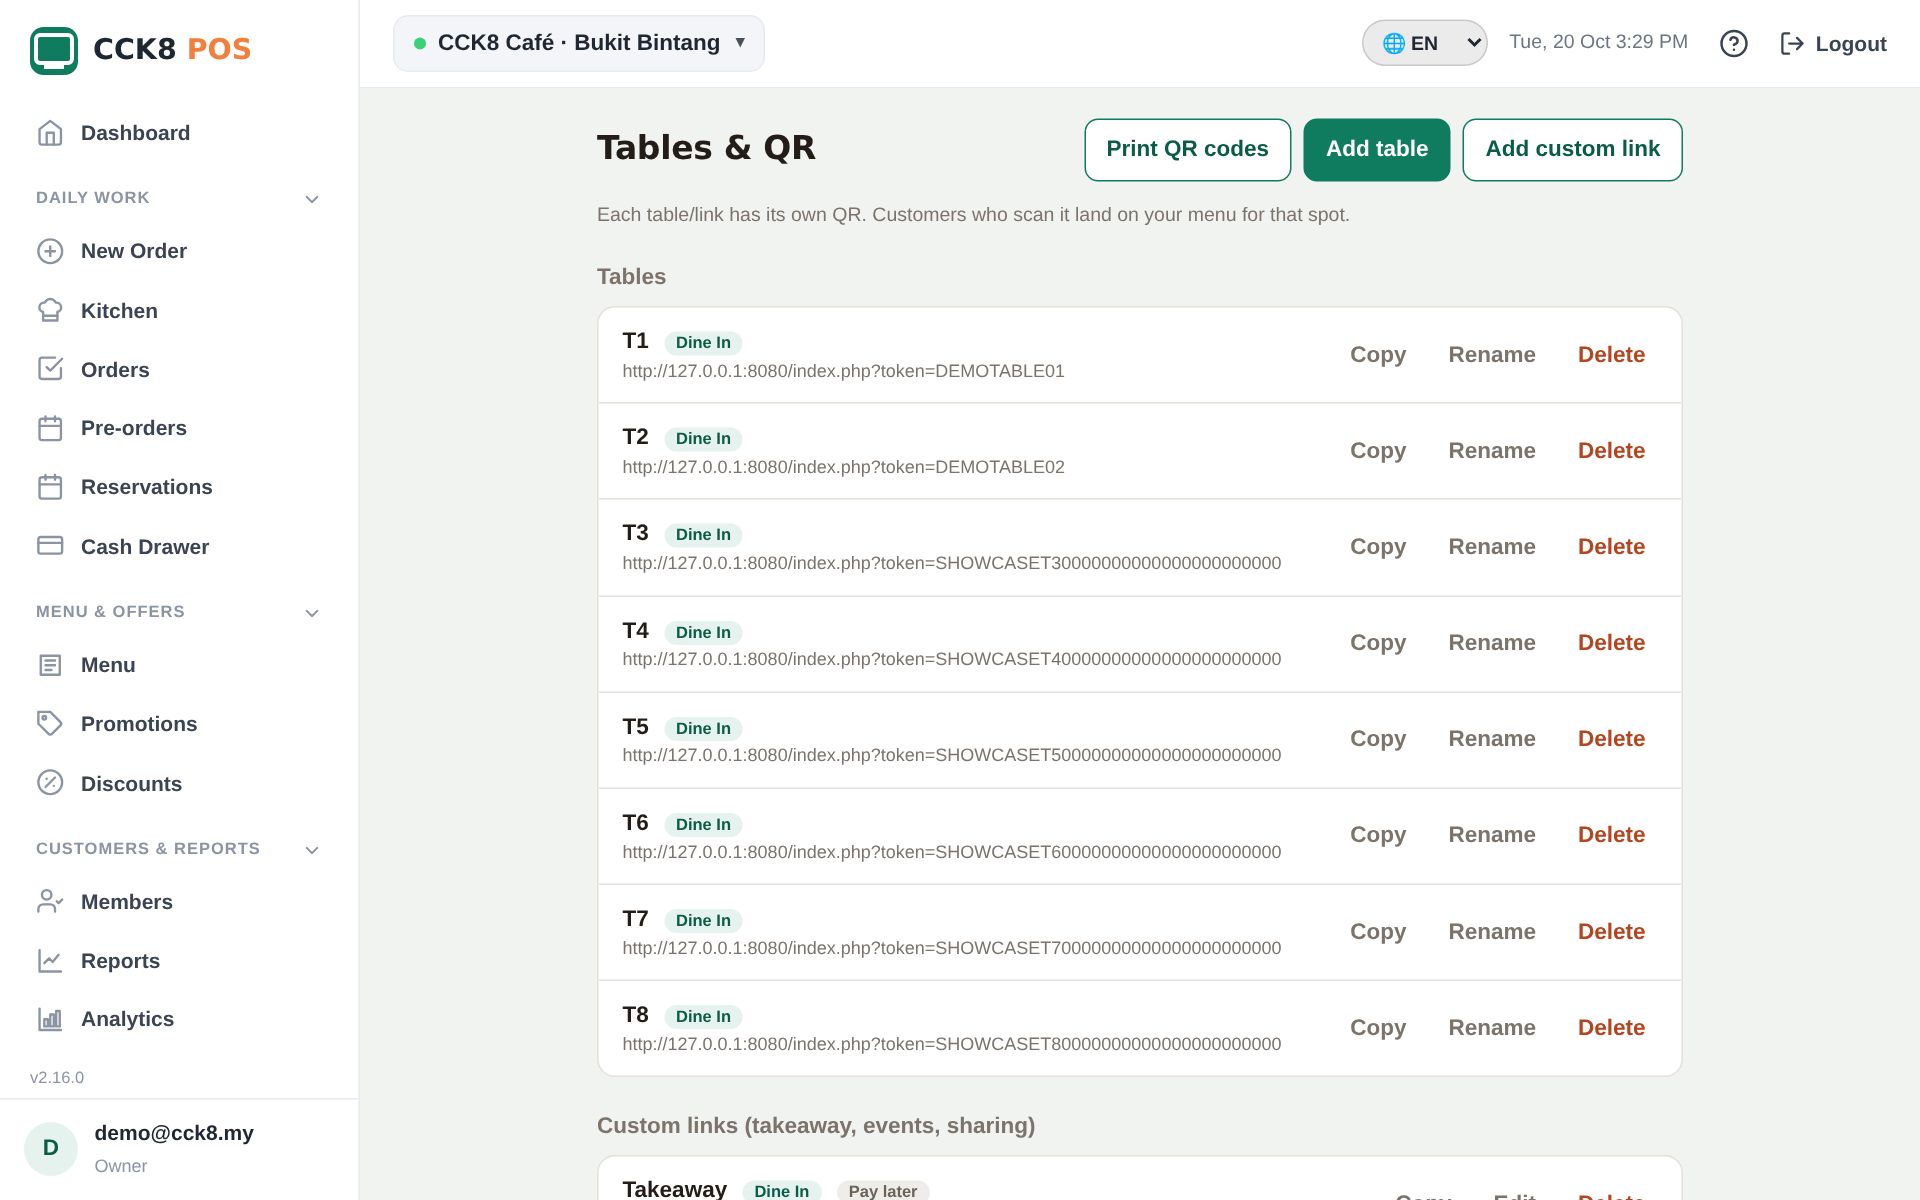Click Add custom link button
The height and width of the screenshot is (1200, 1920).
[1572, 150]
